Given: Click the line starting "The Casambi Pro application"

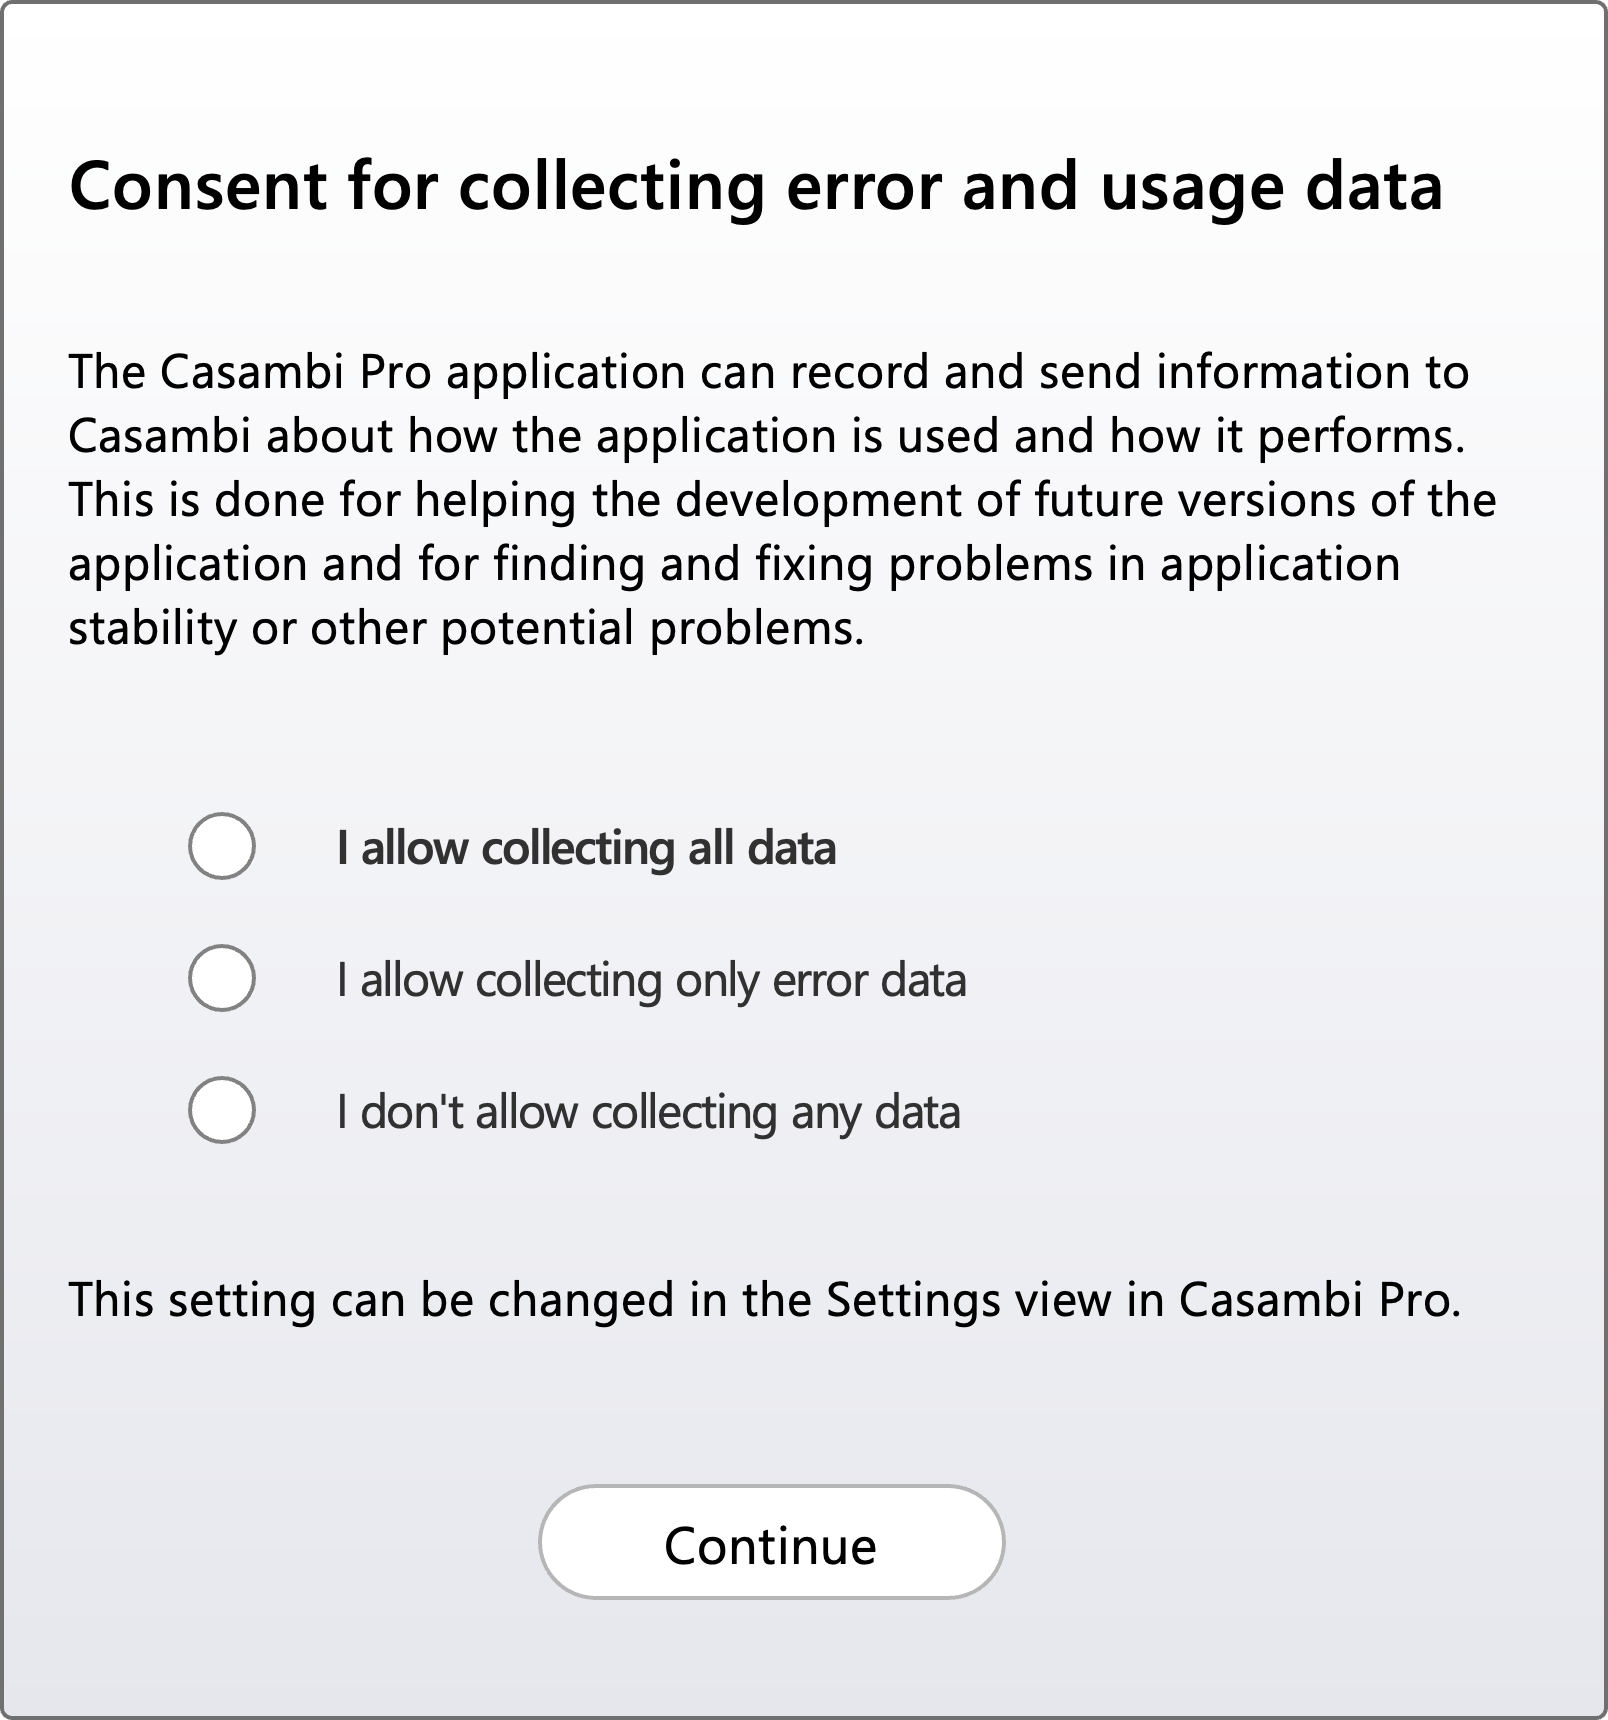Looking at the screenshot, I should point(768,372).
